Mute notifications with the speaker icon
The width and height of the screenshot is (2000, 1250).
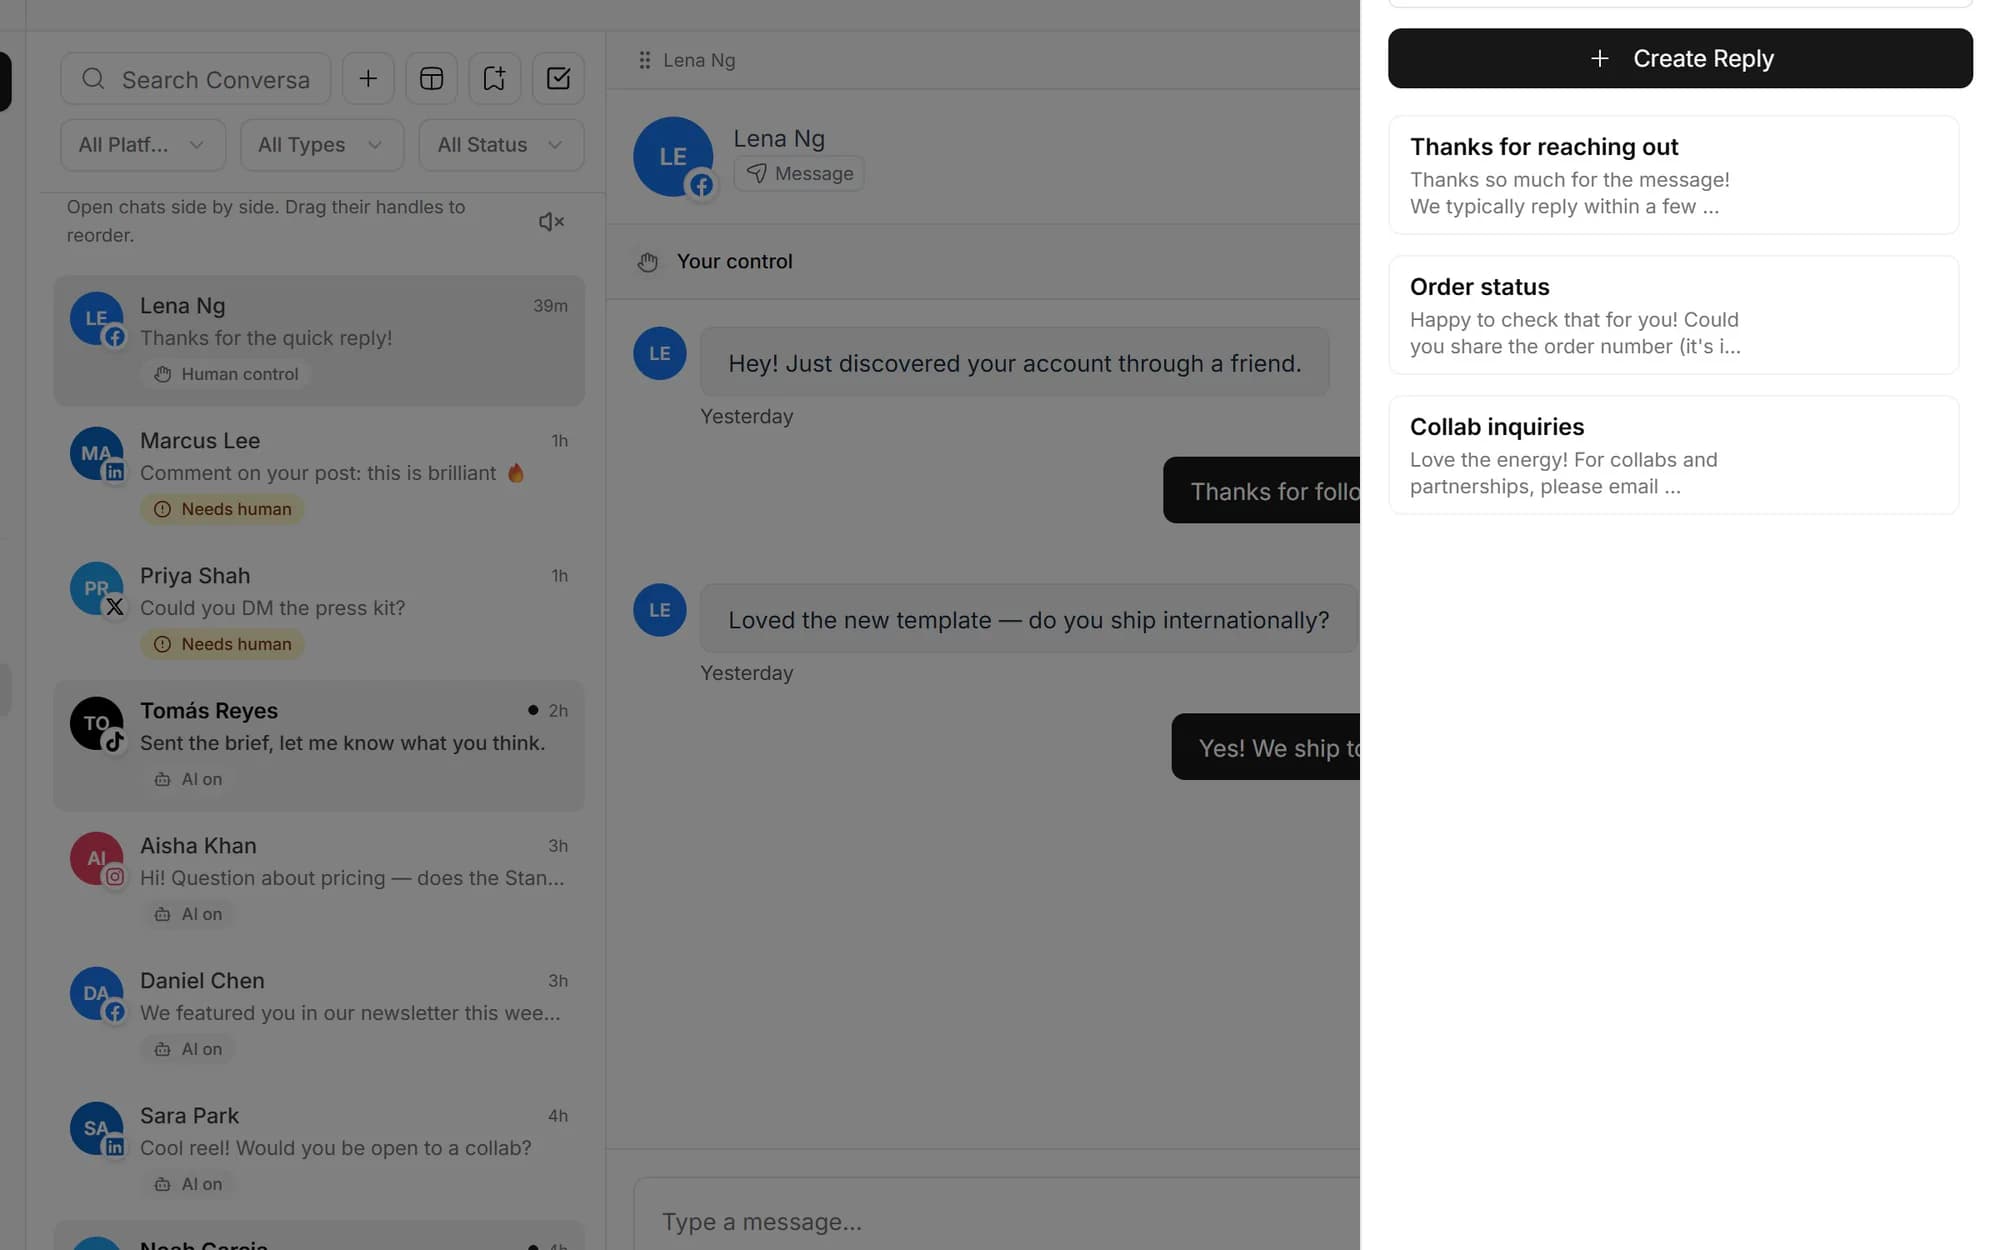551,221
